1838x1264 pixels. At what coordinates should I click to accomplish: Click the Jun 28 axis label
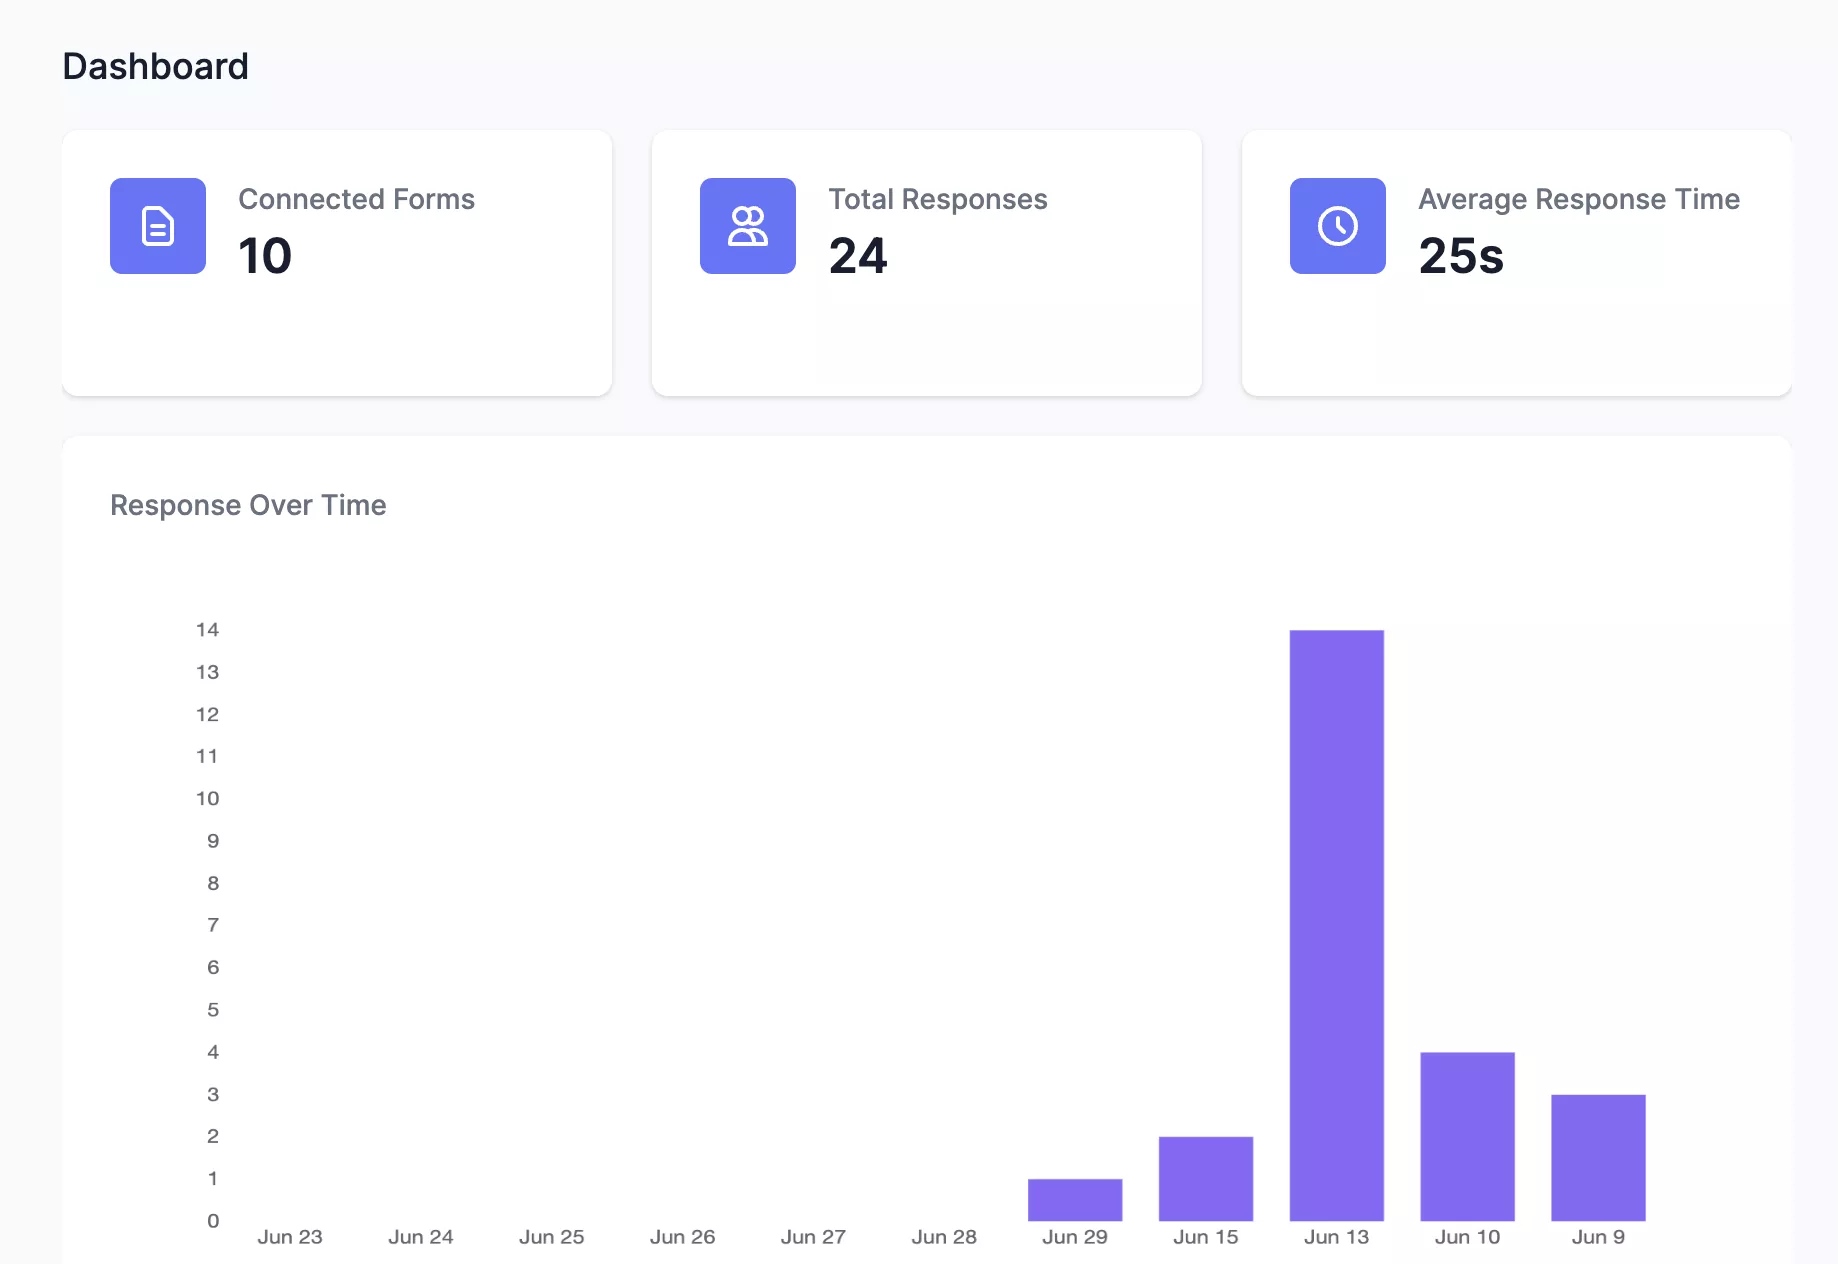click(x=944, y=1236)
